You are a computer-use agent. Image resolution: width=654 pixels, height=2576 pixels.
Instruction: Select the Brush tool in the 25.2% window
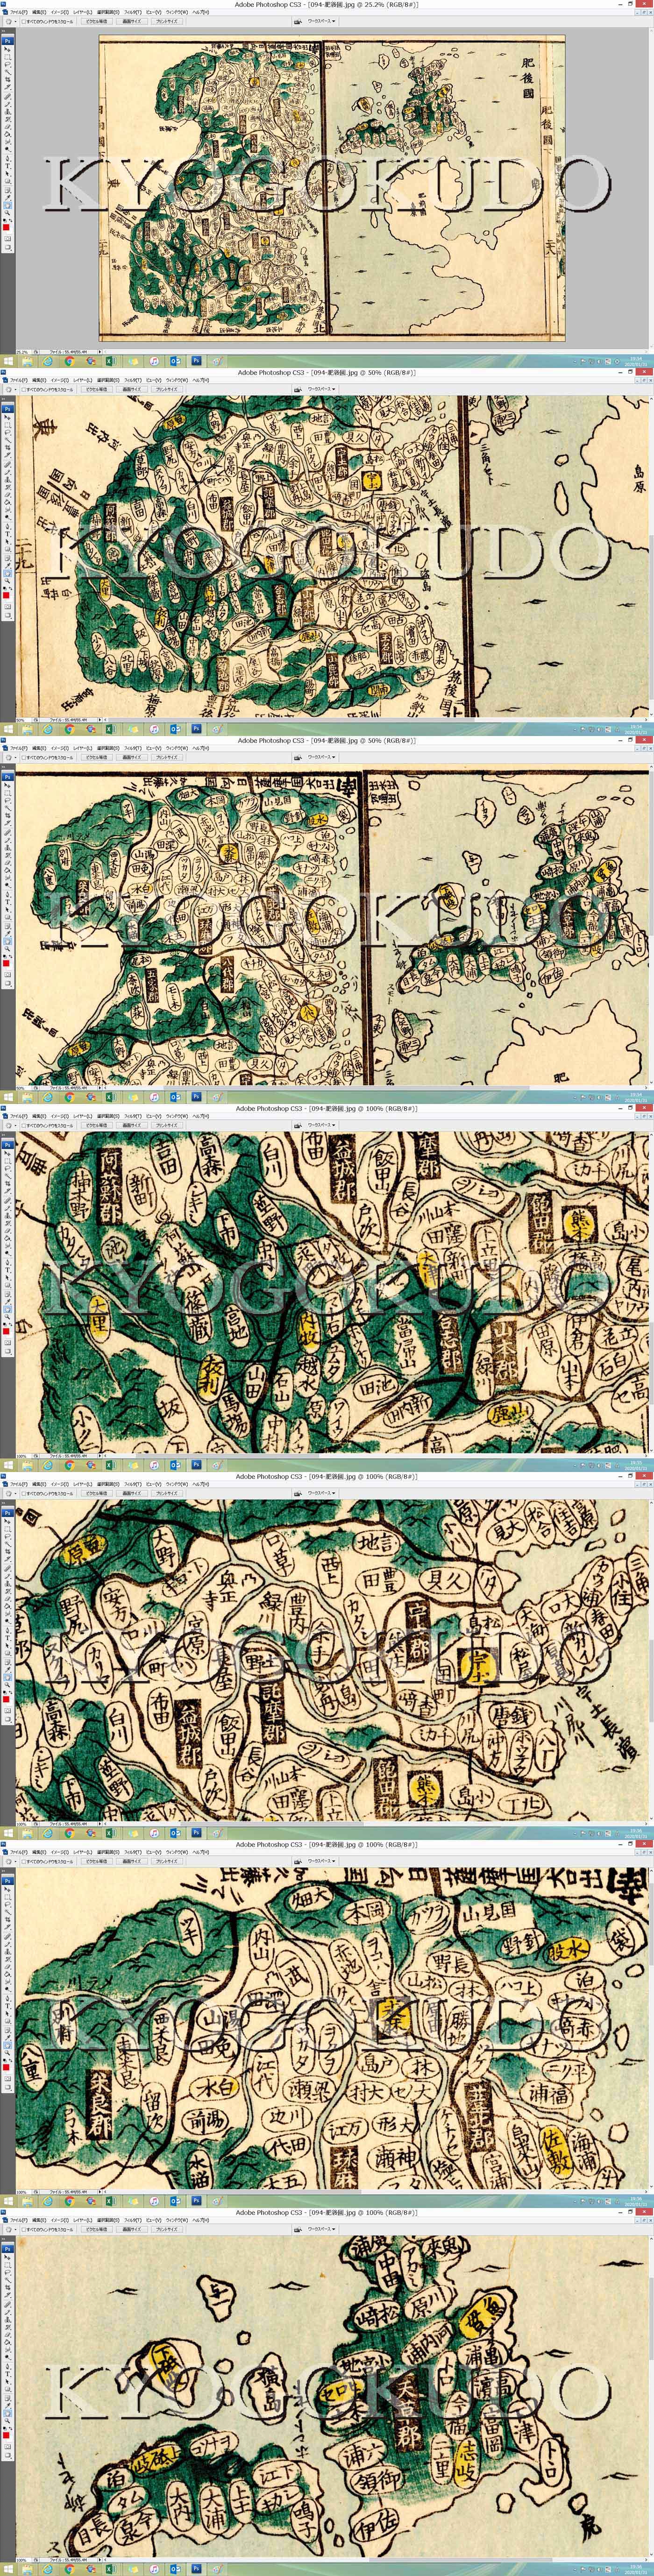[8, 105]
